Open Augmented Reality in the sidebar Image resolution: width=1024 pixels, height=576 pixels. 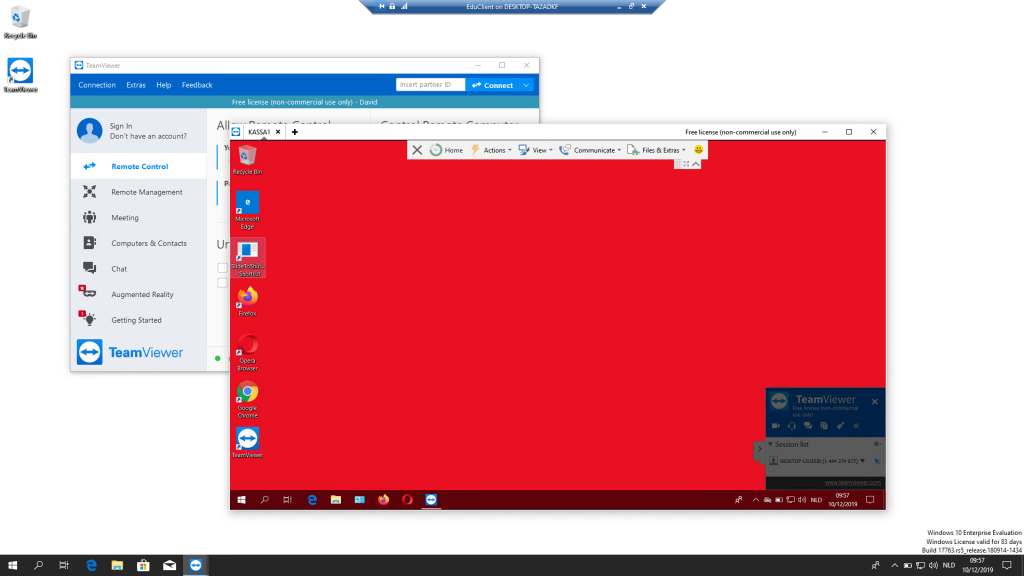point(138,295)
